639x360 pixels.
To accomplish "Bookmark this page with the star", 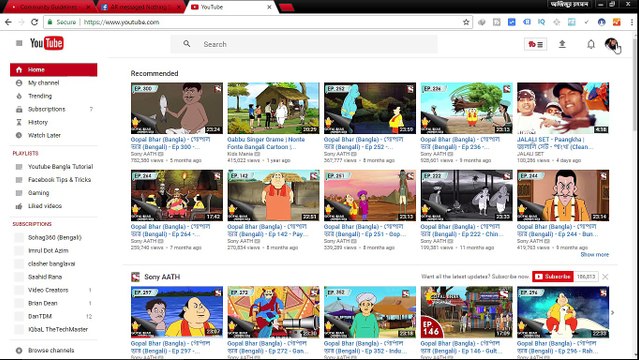I will [x=466, y=22].
